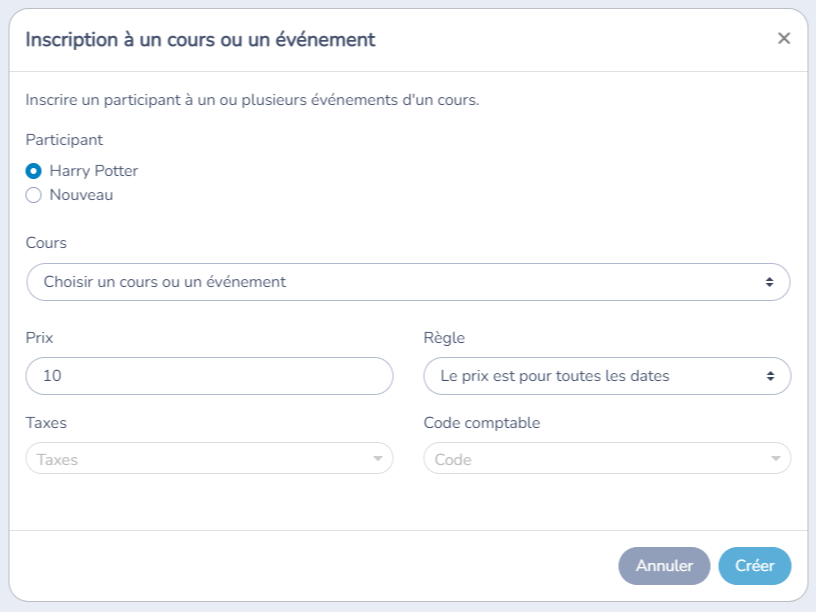The image size is (817, 612).
Task: Click the Cours section label
Action: pyautogui.click(x=46, y=243)
